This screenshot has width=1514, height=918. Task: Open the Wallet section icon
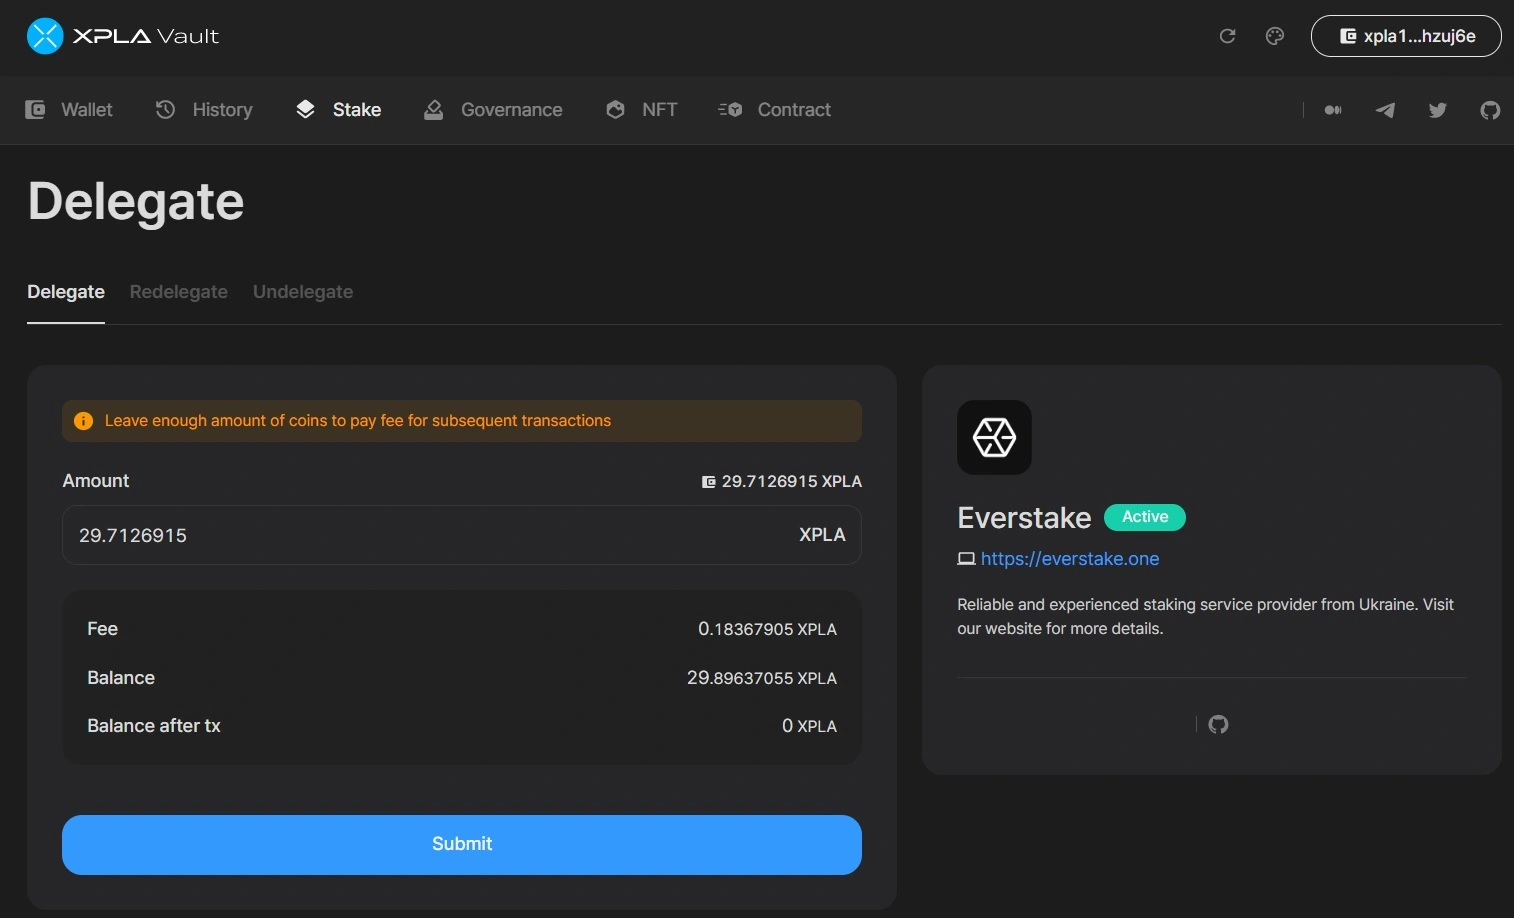(x=36, y=109)
